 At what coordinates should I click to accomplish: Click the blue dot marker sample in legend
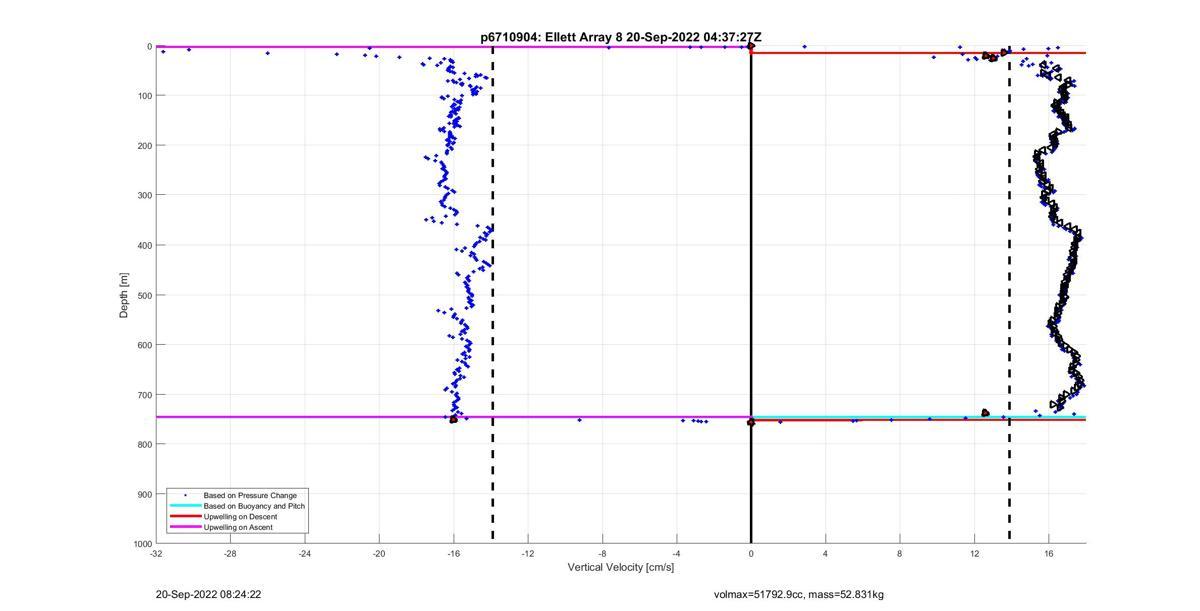tap(184, 495)
